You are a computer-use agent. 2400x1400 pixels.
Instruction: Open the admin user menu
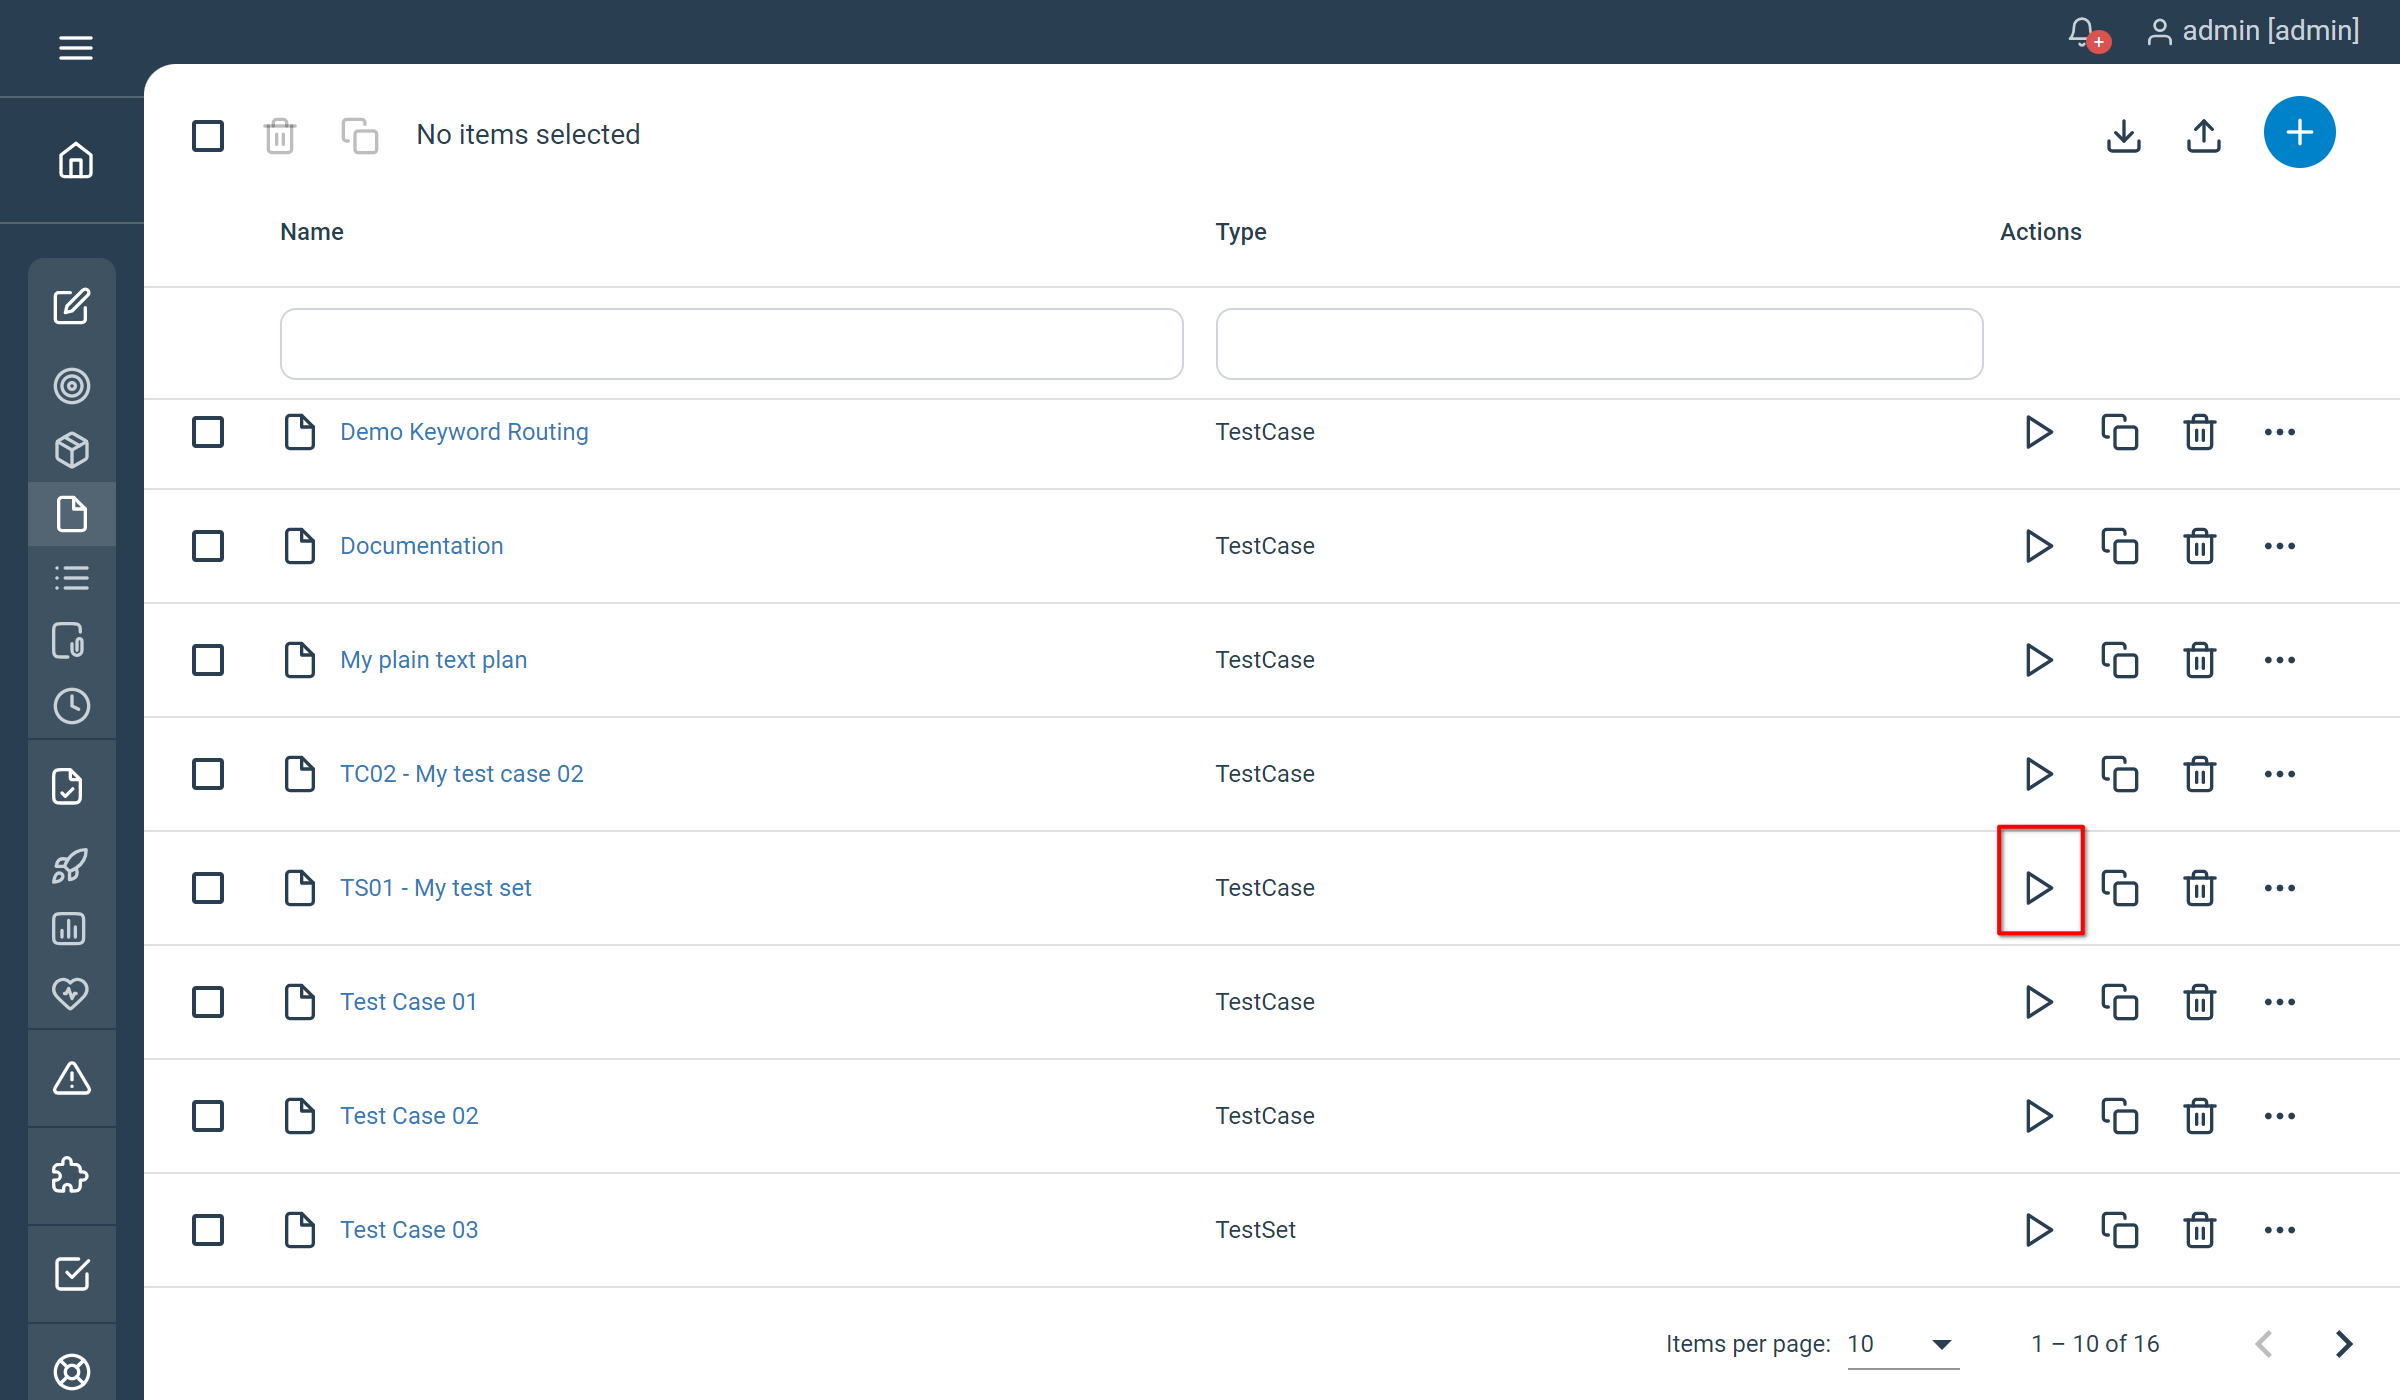click(x=2254, y=31)
